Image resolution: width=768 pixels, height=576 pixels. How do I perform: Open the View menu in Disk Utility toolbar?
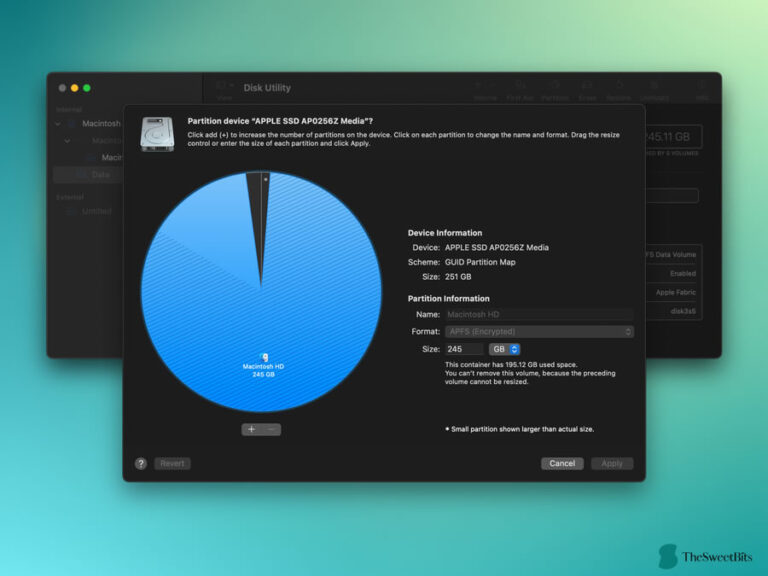(224, 90)
